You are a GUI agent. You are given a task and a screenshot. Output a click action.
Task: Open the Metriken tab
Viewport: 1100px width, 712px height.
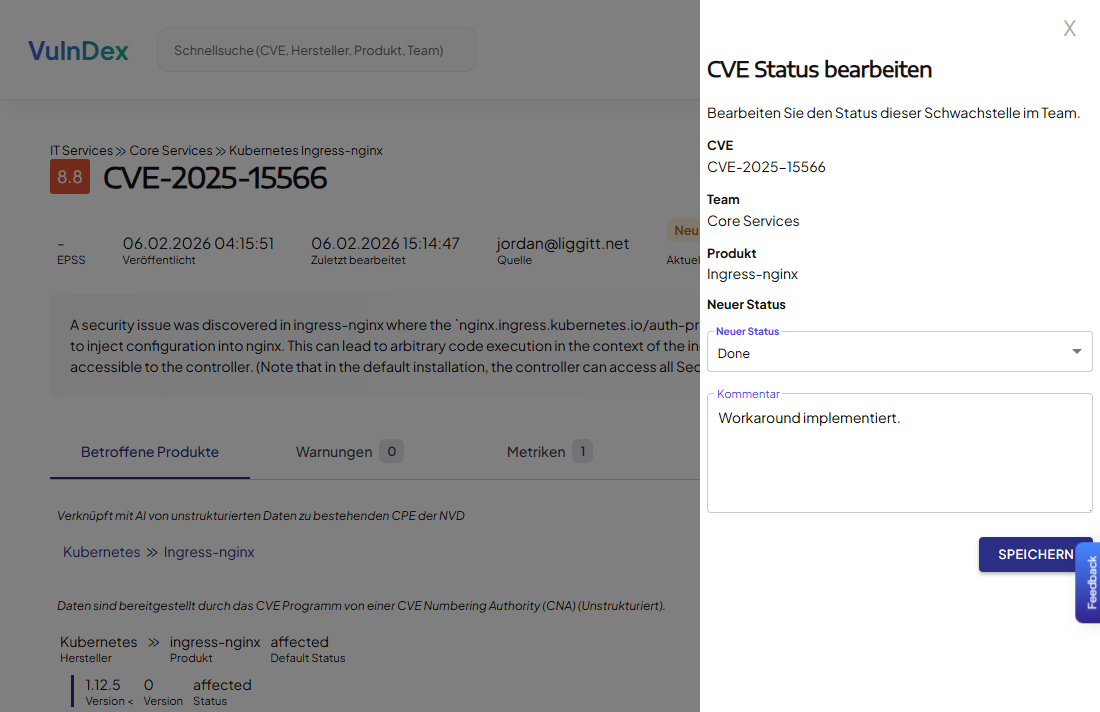tap(535, 451)
